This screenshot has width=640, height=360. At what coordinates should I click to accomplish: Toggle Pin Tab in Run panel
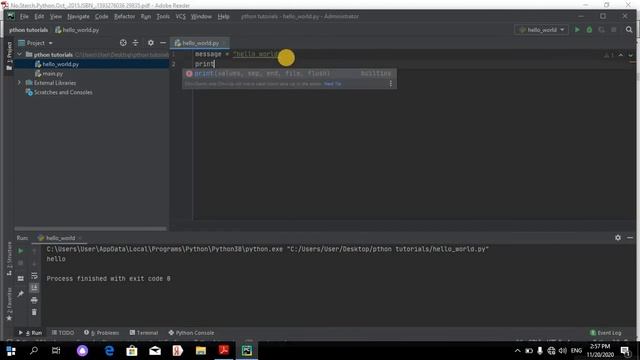[20, 293]
